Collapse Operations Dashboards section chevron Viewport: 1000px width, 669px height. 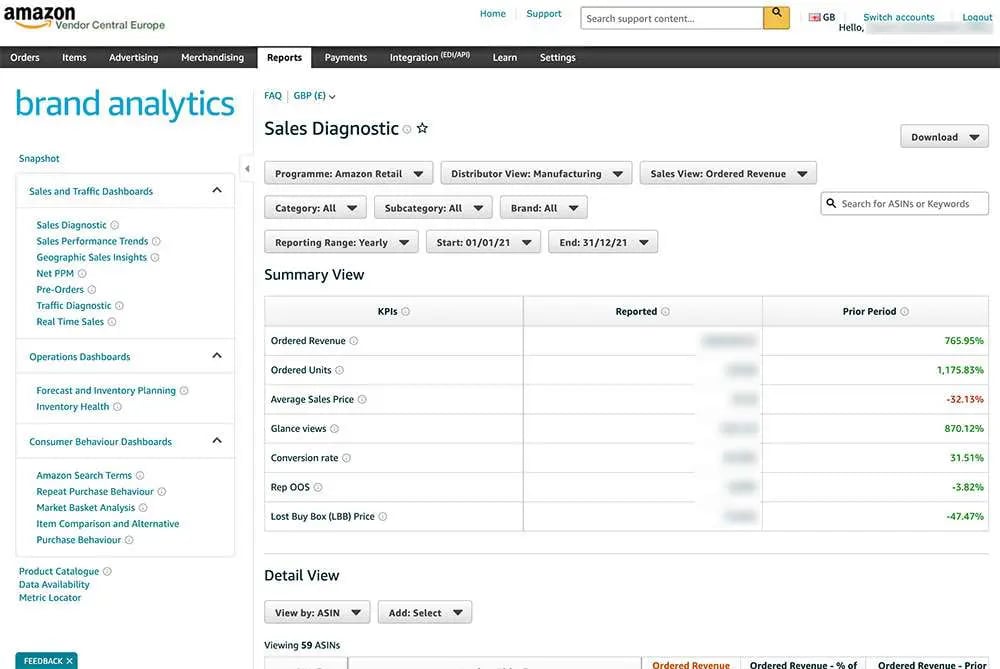tap(217, 355)
